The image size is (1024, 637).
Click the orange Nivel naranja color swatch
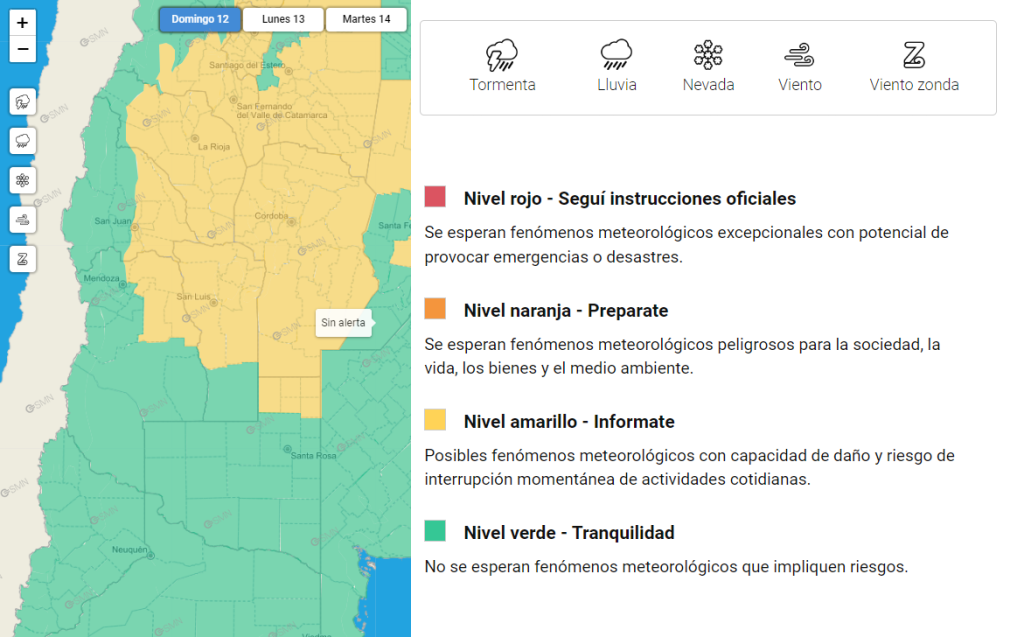pos(435,309)
